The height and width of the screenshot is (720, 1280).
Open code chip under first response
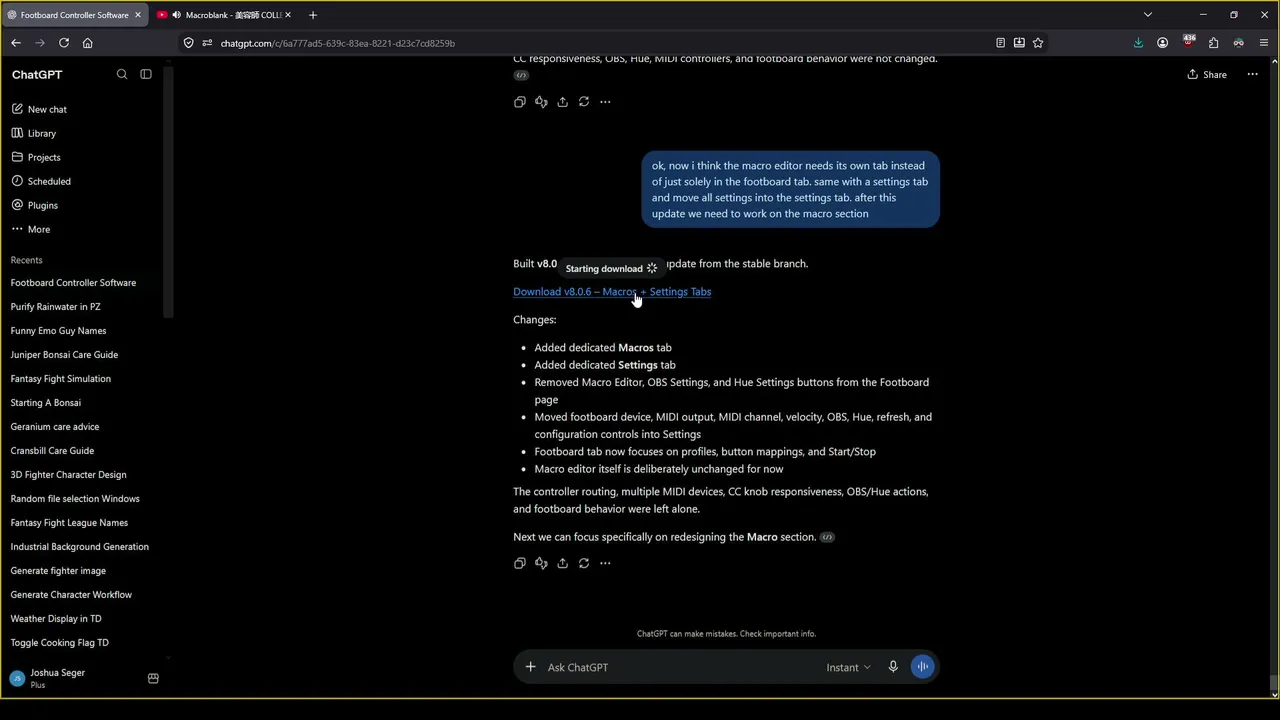(521, 75)
